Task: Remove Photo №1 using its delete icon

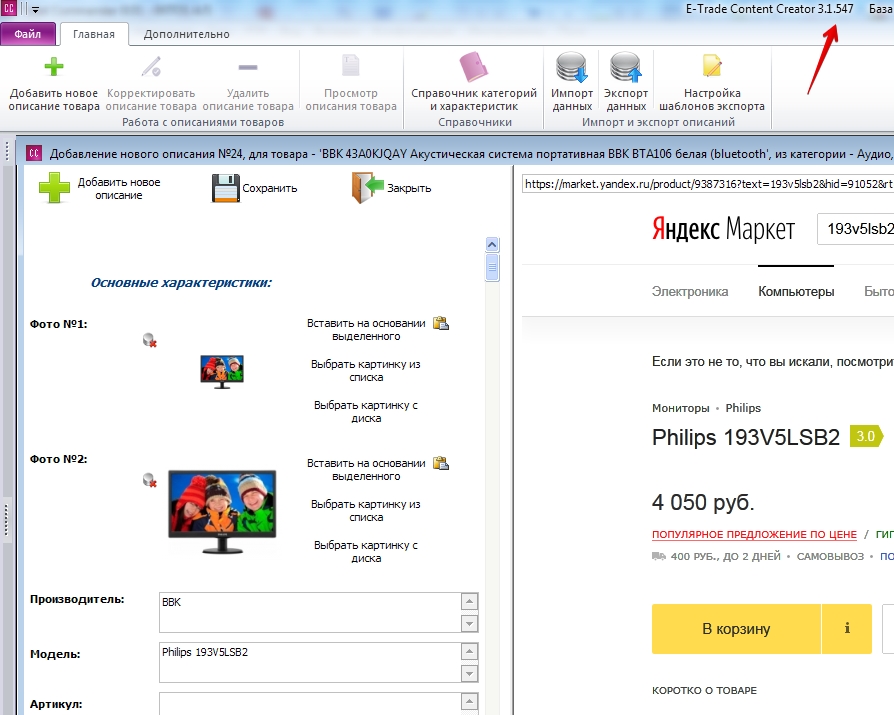Action: [x=150, y=340]
